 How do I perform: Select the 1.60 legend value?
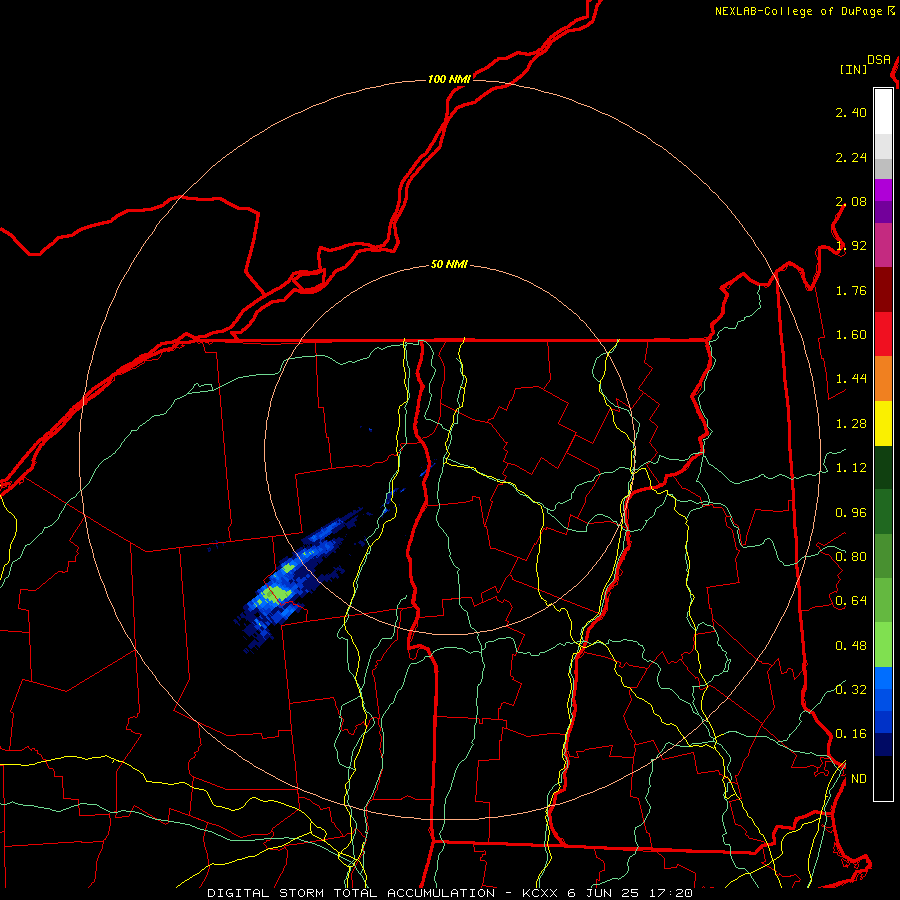[851, 335]
